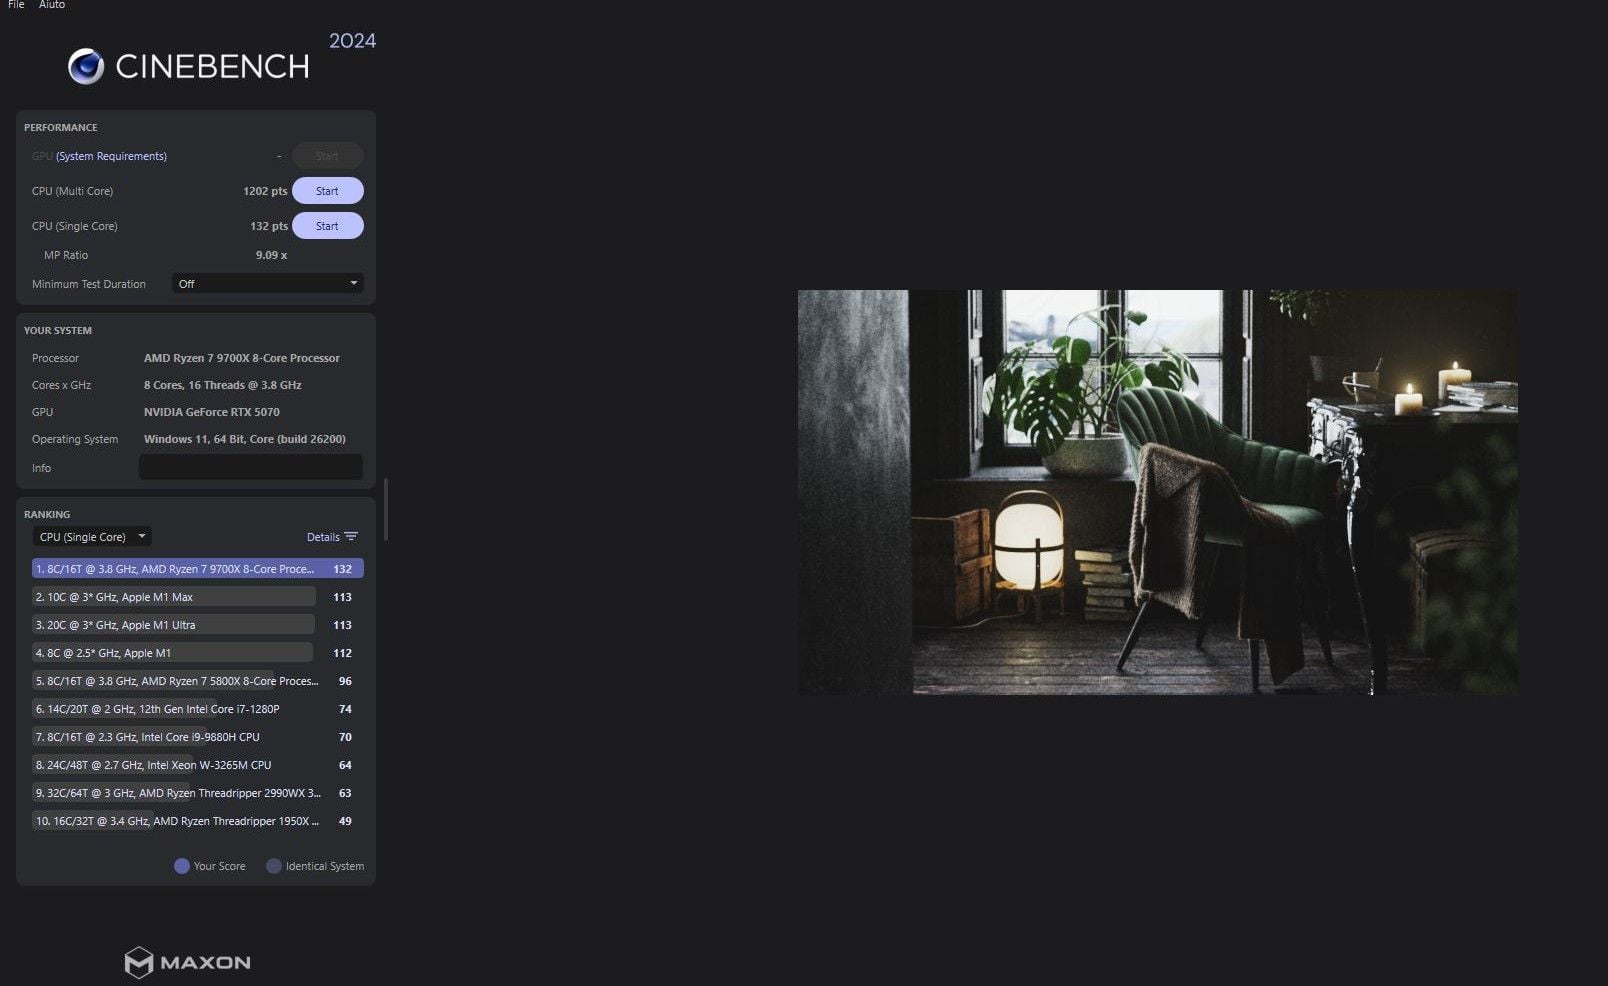Open the Aiuto menu
1608x986 pixels.
tap(52, 5)
